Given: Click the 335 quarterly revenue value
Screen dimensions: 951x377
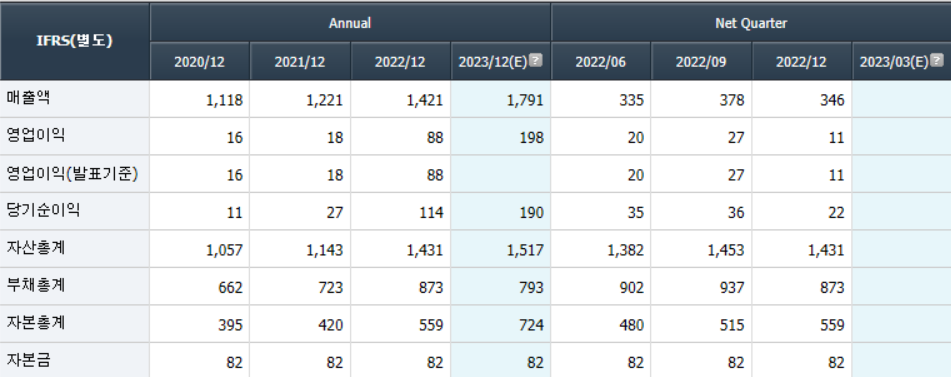Looking at the screenshot, I should click(632, 101).
